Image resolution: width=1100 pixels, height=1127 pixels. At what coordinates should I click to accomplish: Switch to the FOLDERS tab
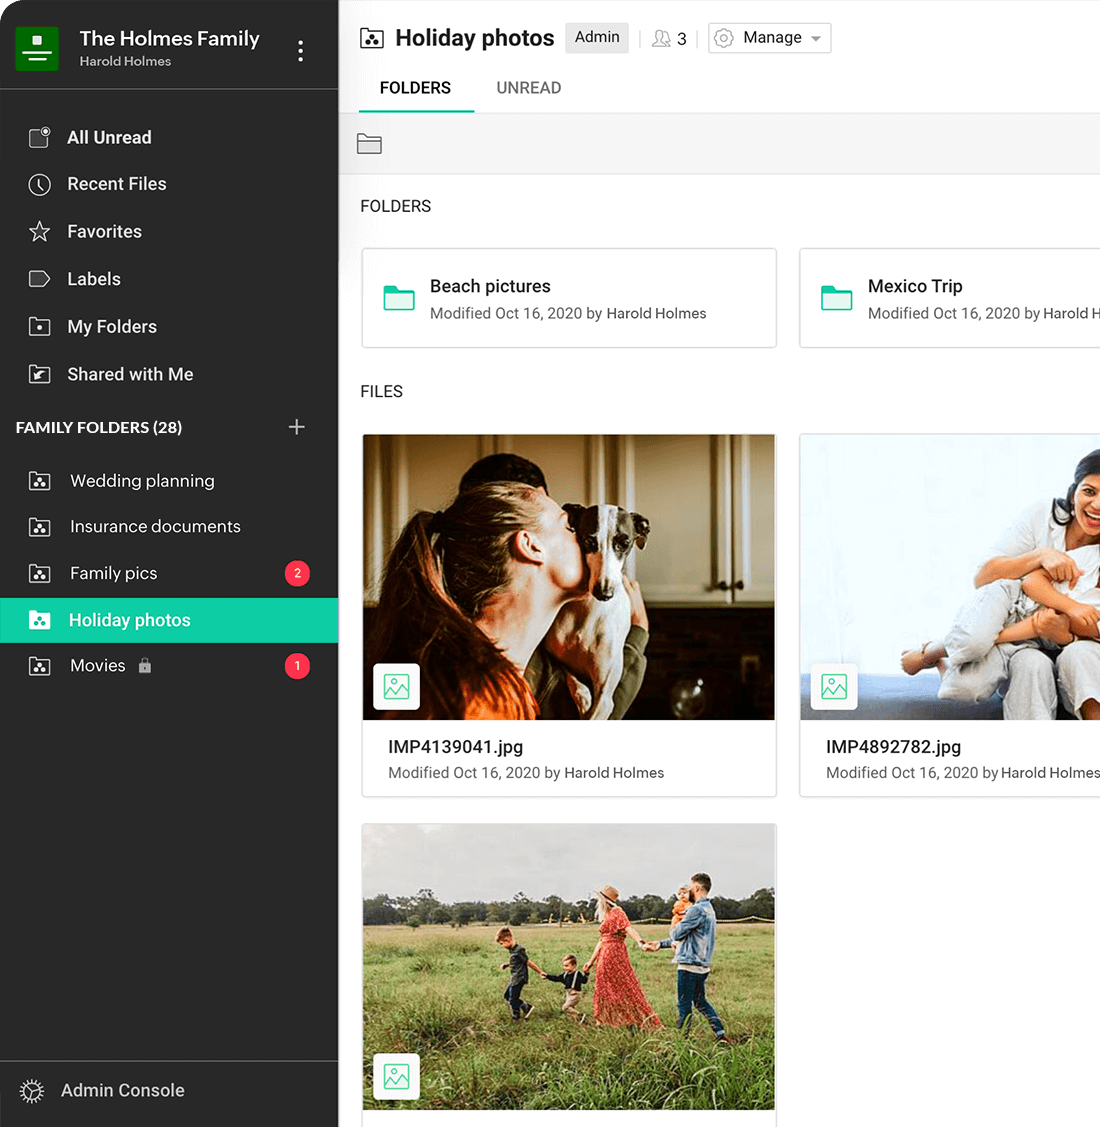pyautogui.click(x=415, y=88)
